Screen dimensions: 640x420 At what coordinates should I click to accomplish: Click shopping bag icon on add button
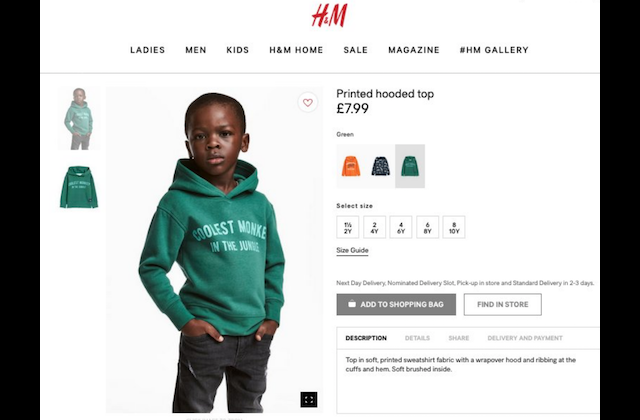coord(352,304)
